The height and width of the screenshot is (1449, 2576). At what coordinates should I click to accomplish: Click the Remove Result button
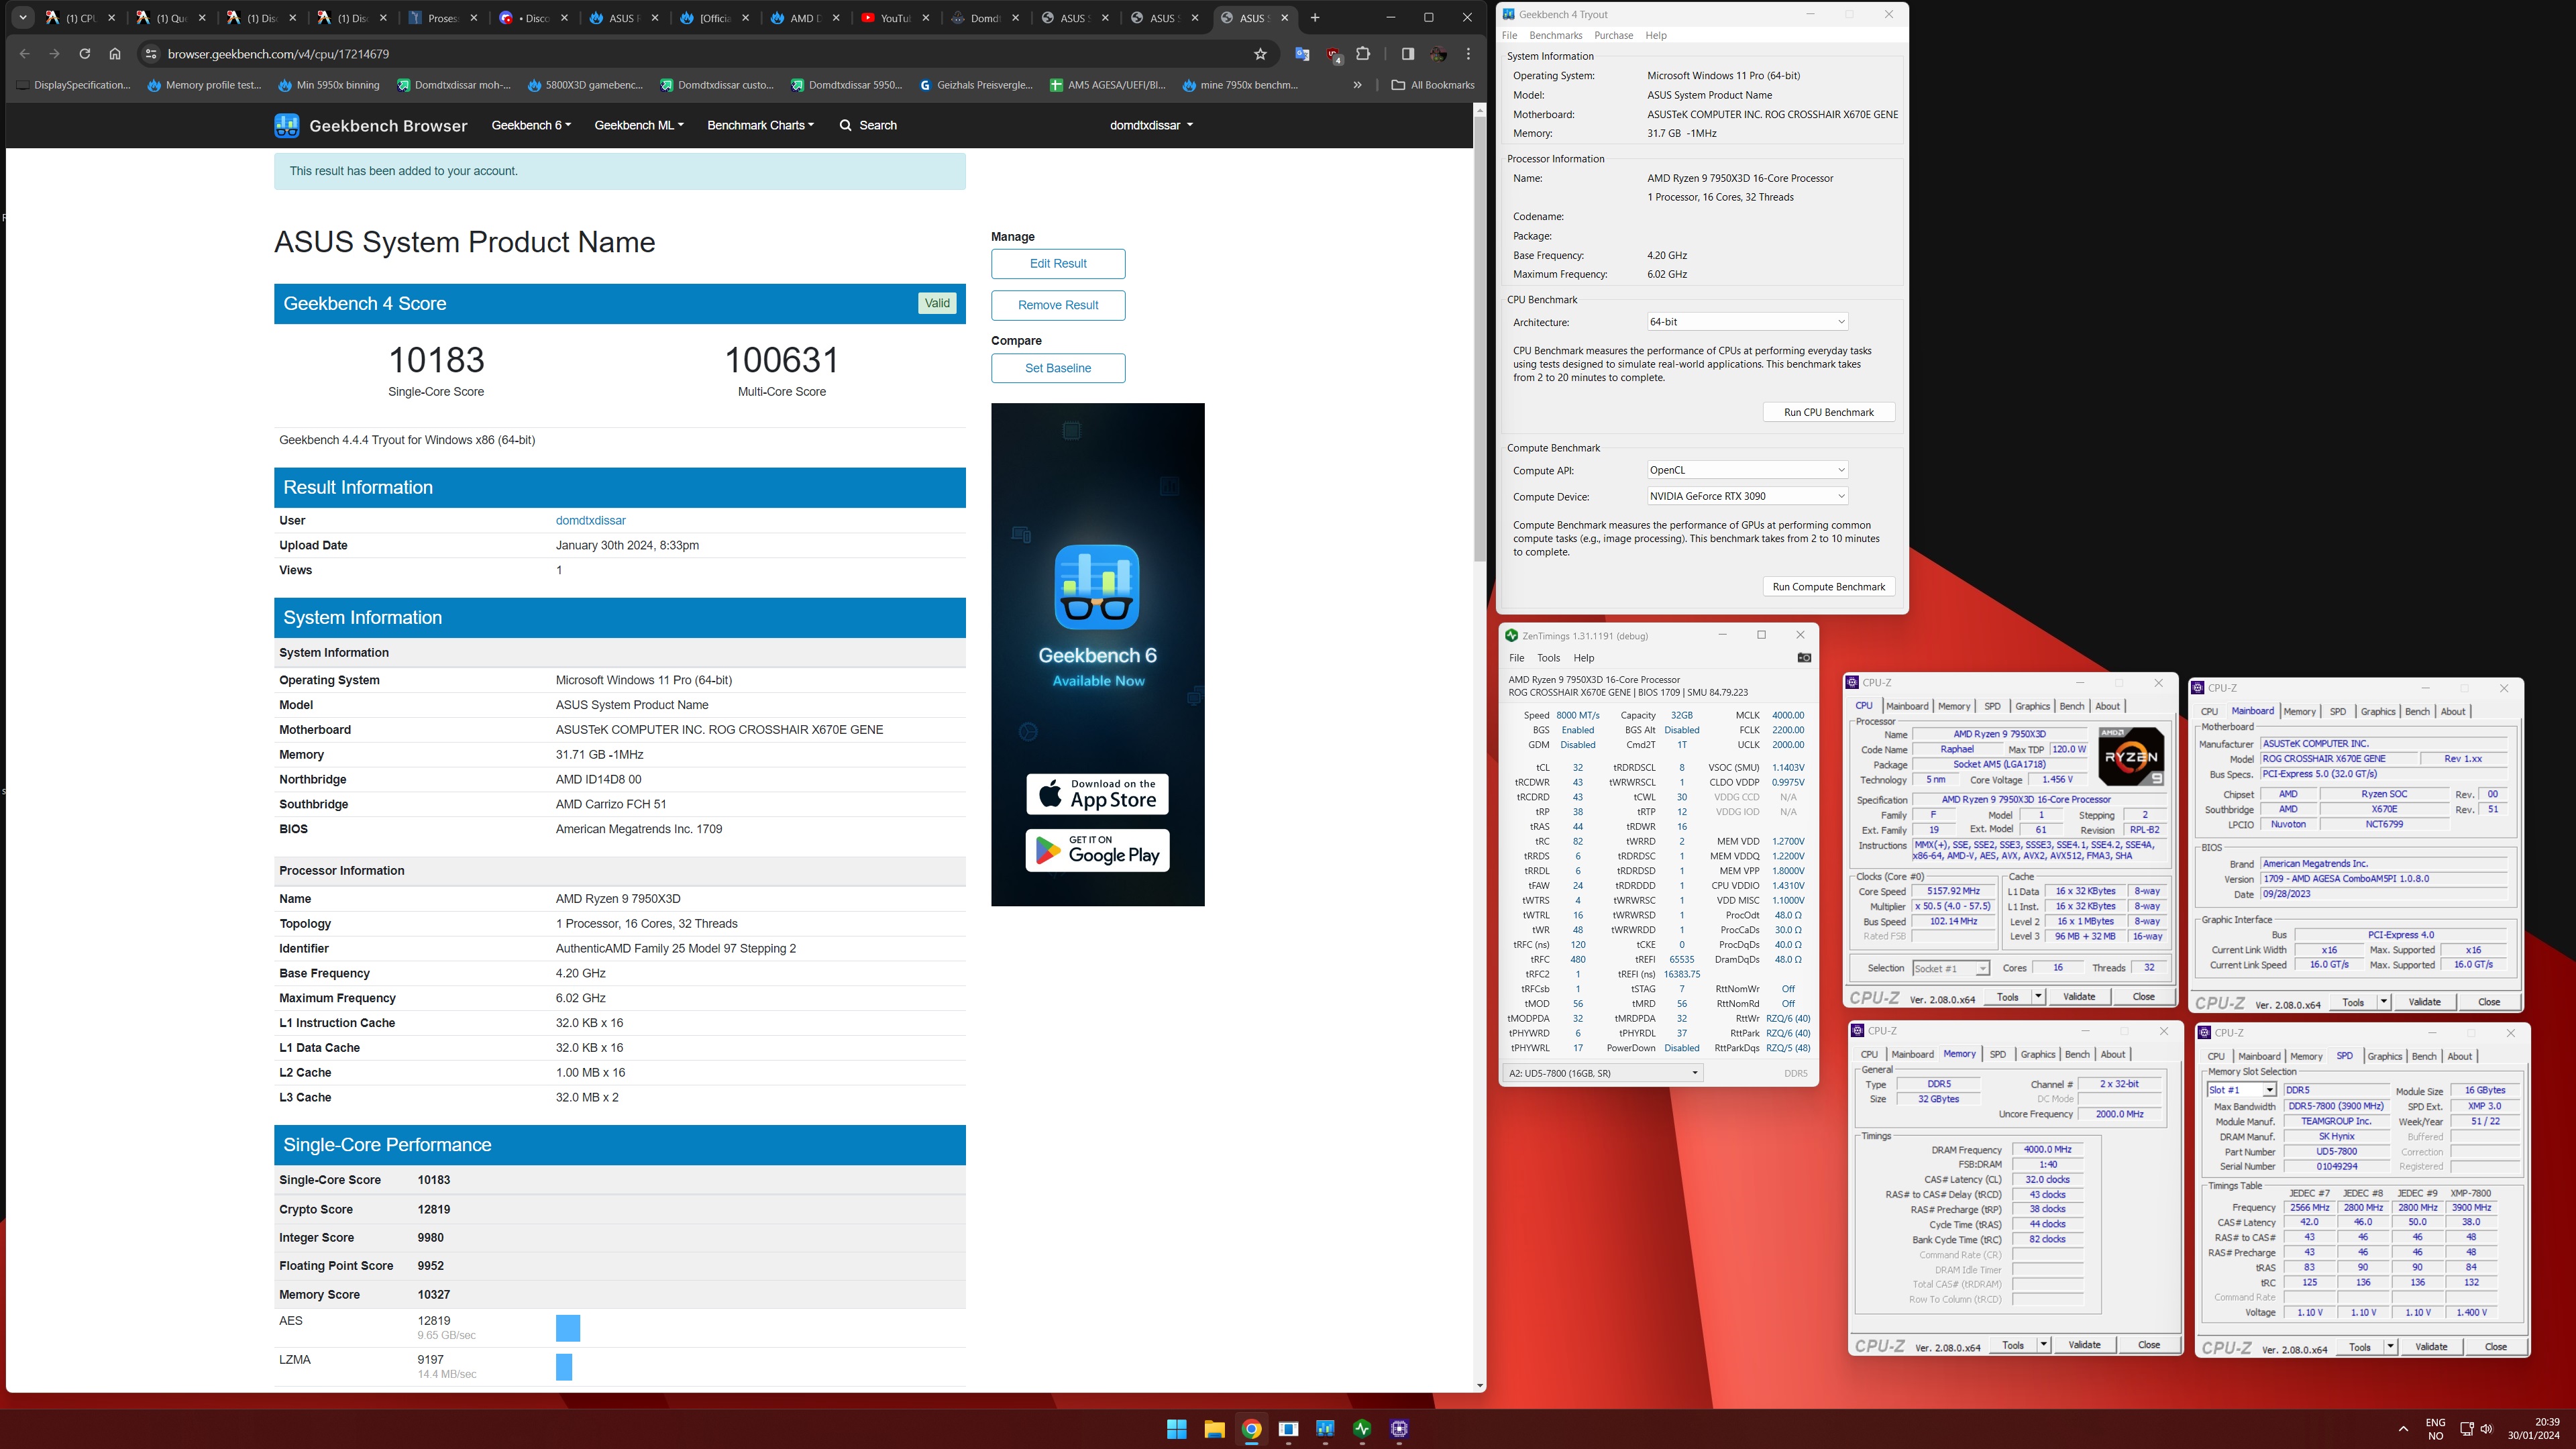click(x=1058, y=305)
